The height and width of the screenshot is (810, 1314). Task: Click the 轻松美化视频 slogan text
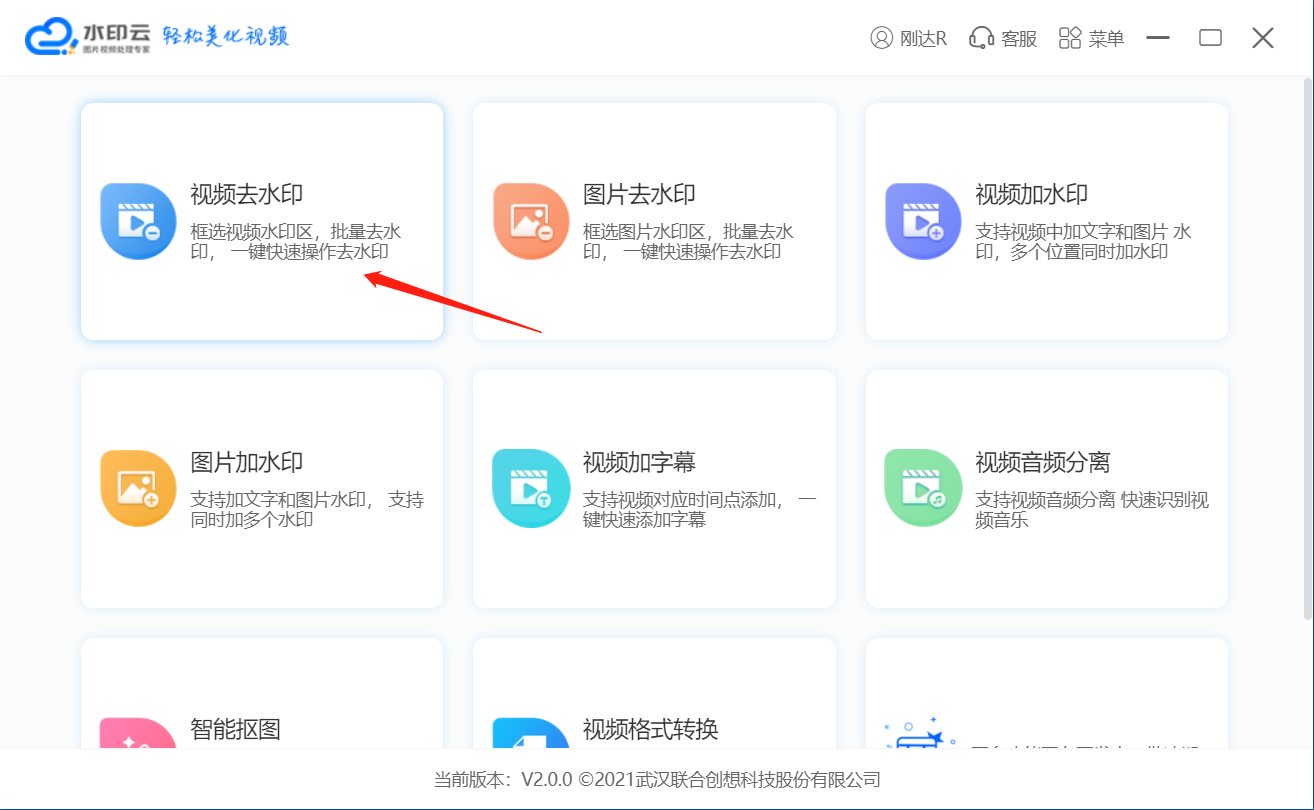pyautogui.click(x=226, y=37)
